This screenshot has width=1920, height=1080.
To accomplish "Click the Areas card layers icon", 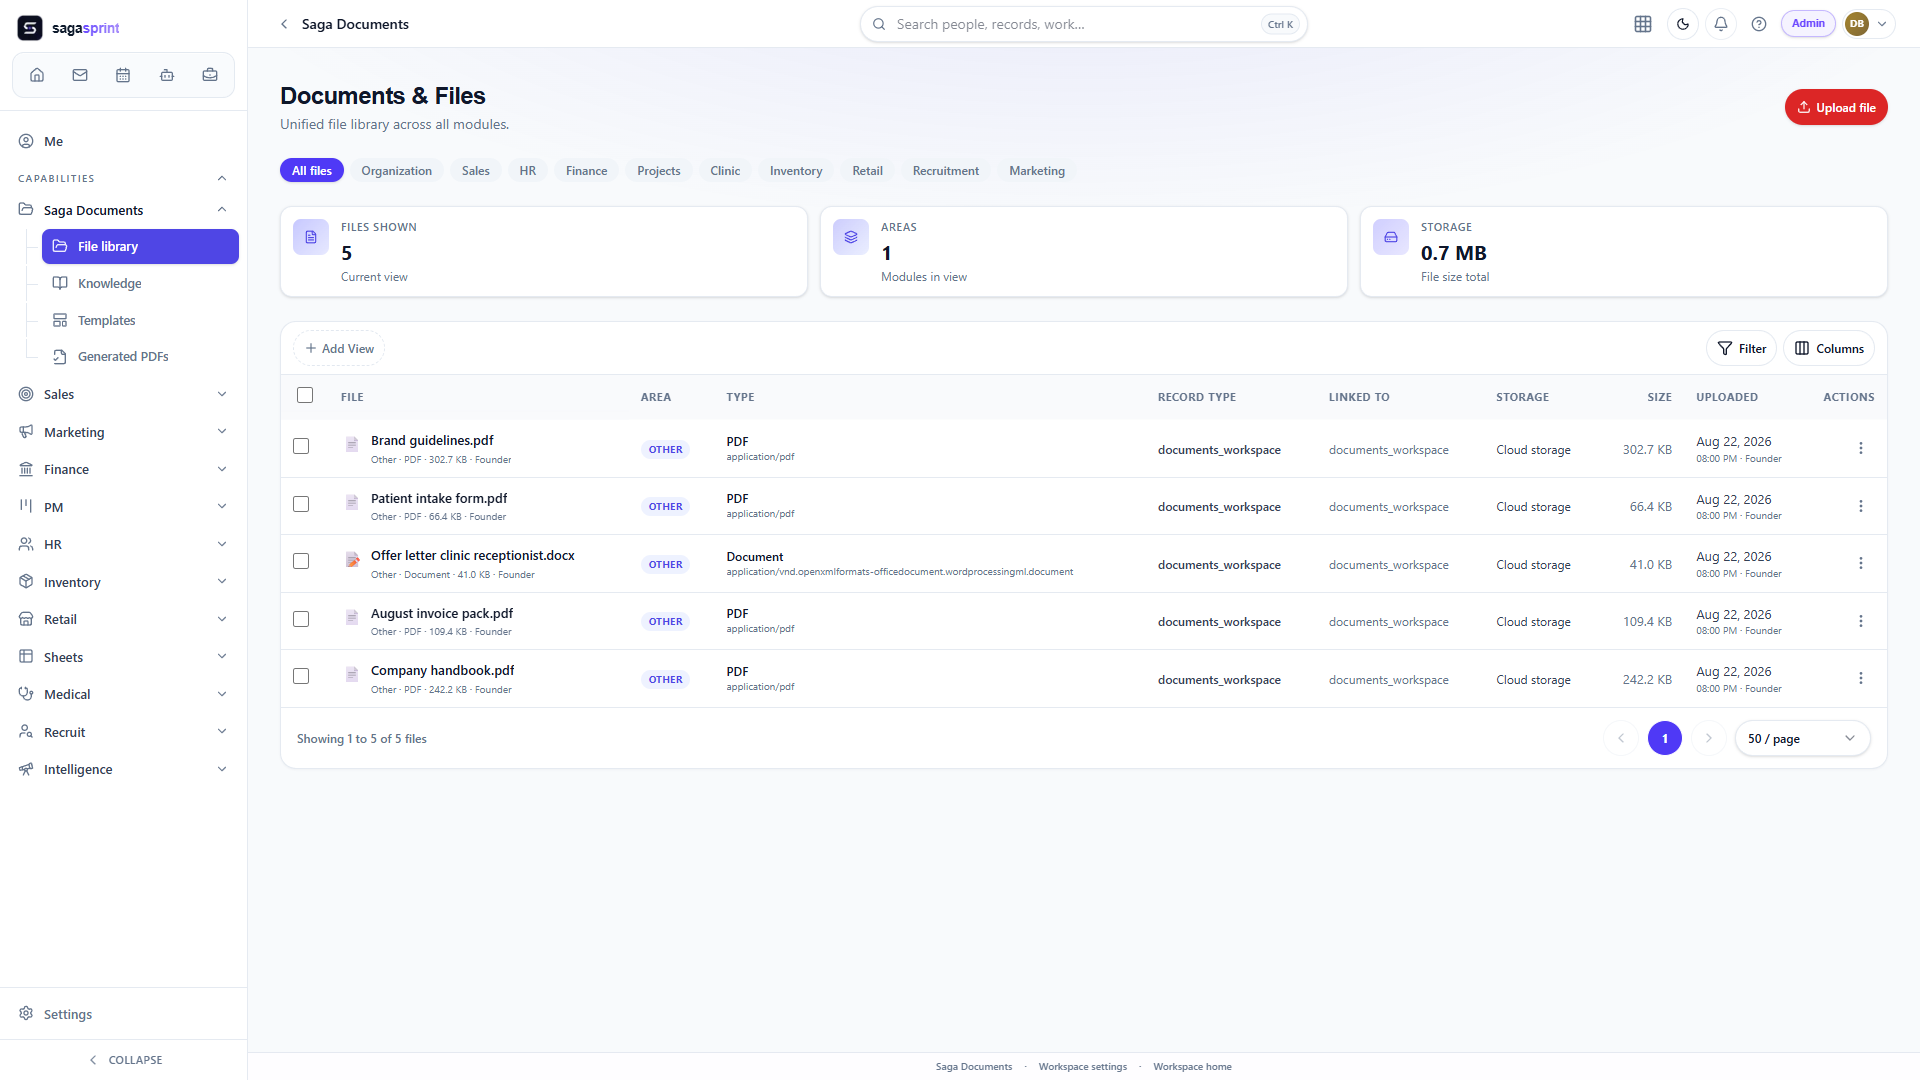I will 851,237.
